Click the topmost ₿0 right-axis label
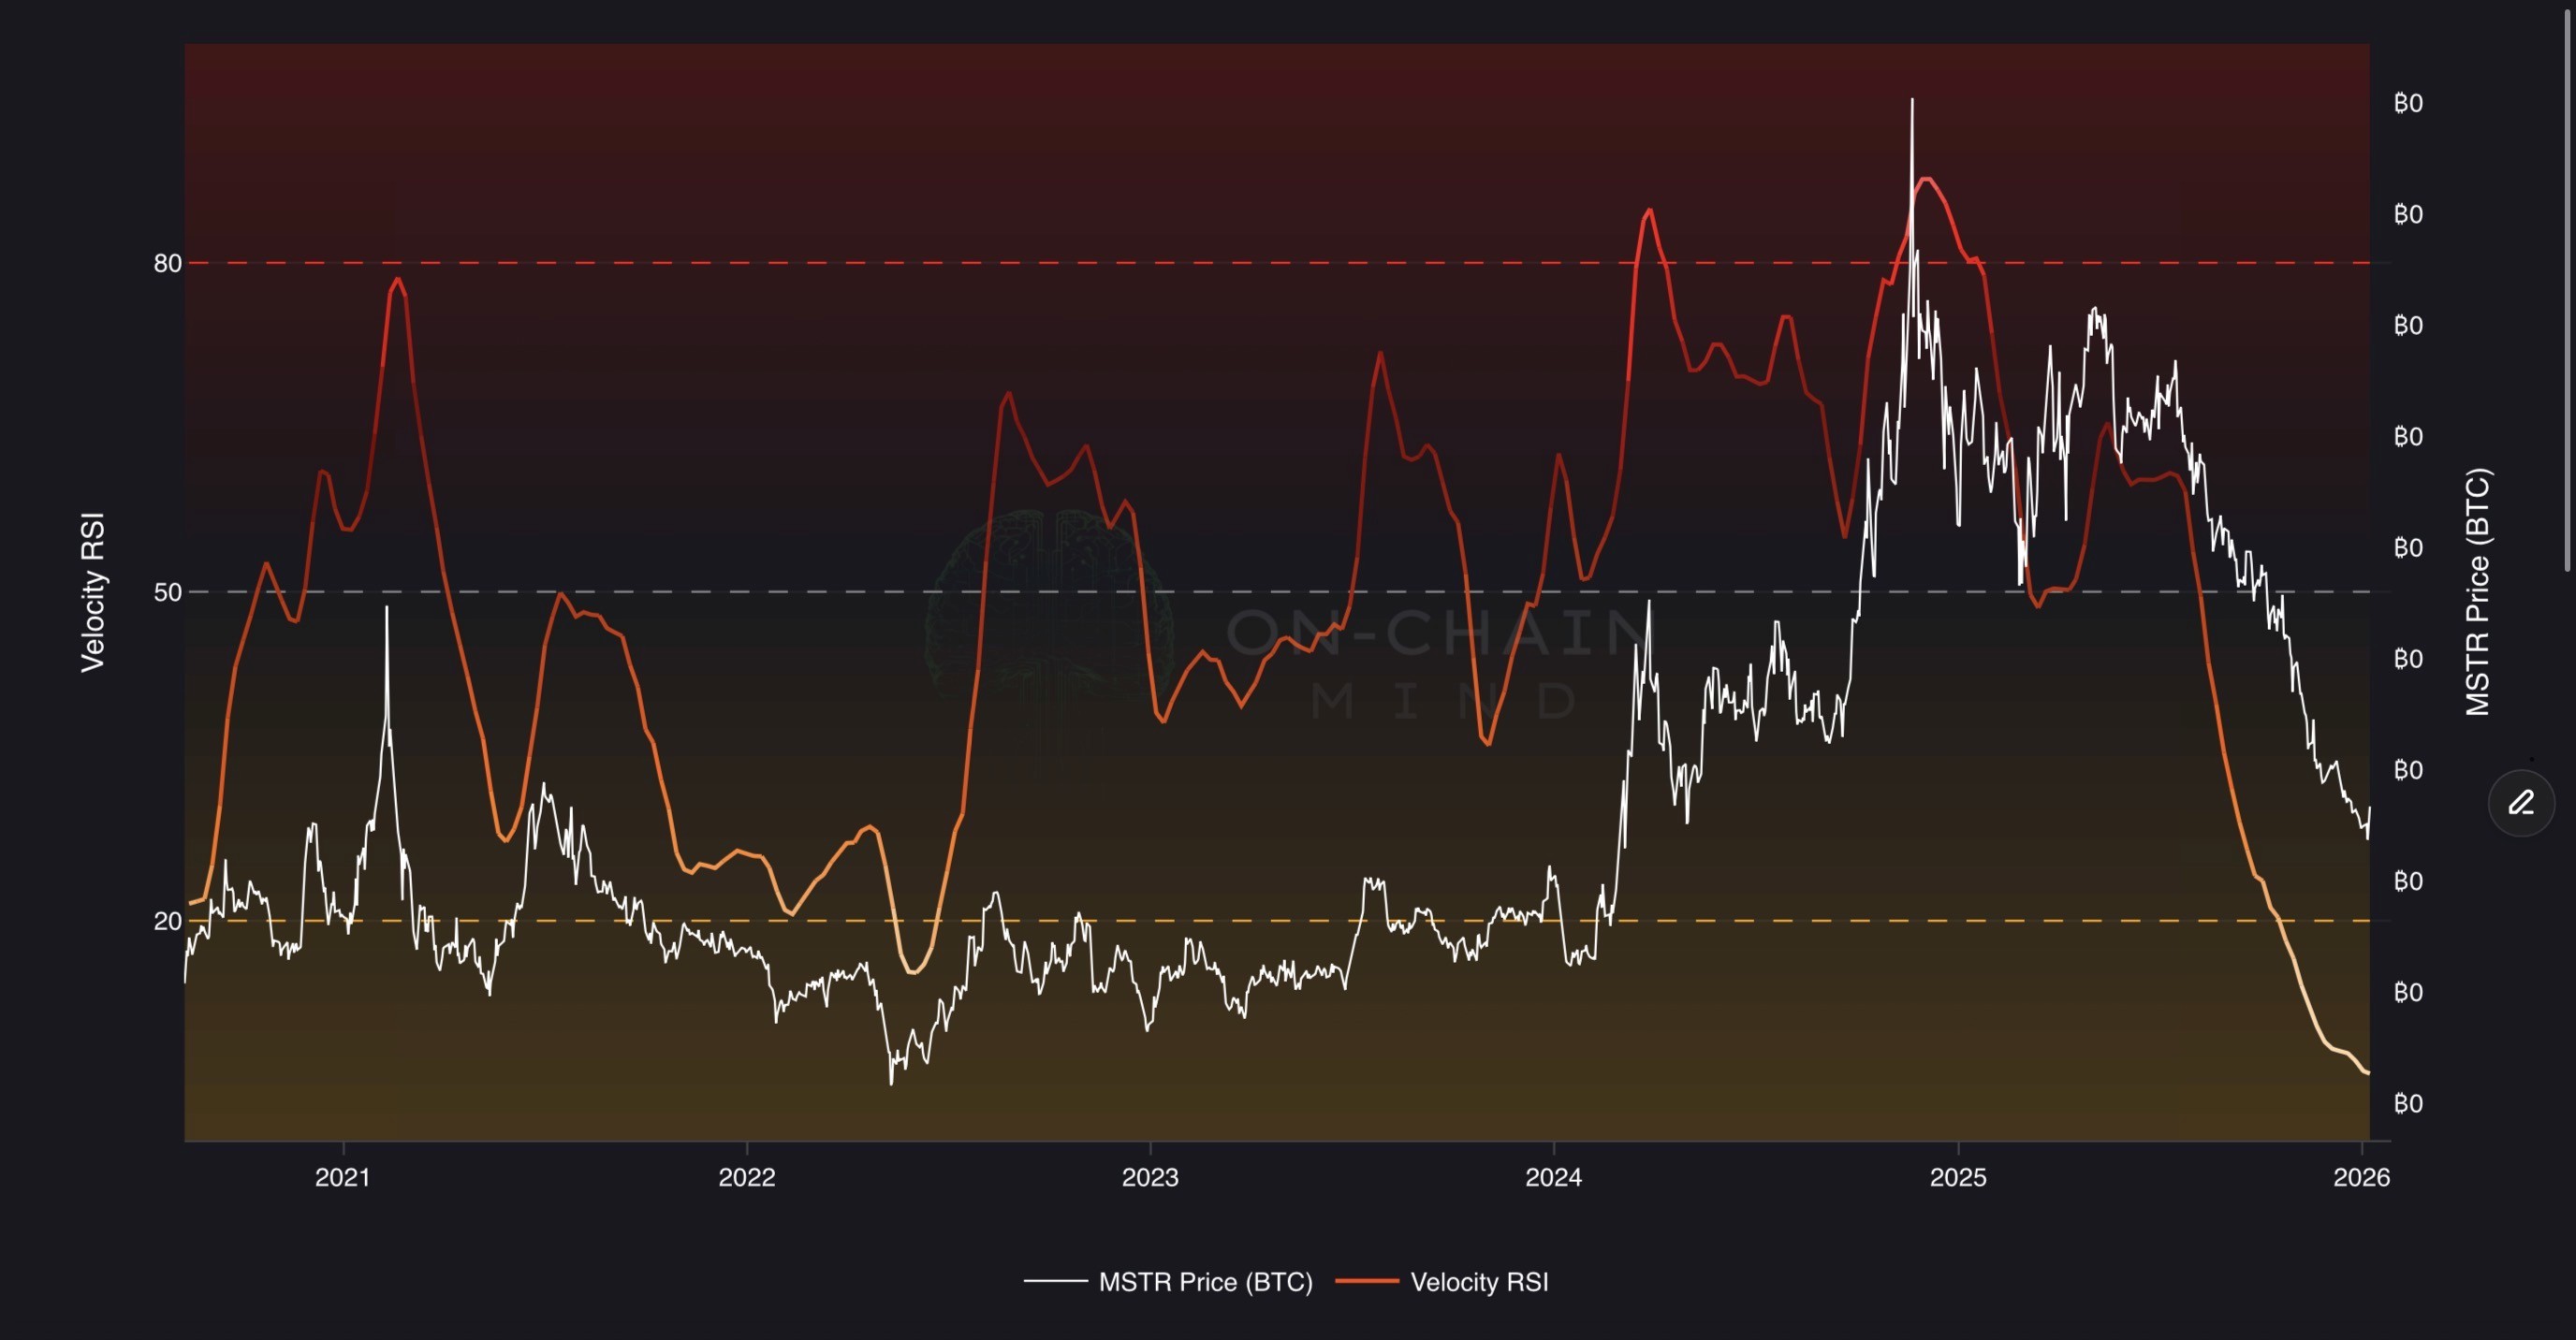Screen dimensions: 2576x1340 pyautogui.click(x=2408, y=103)
